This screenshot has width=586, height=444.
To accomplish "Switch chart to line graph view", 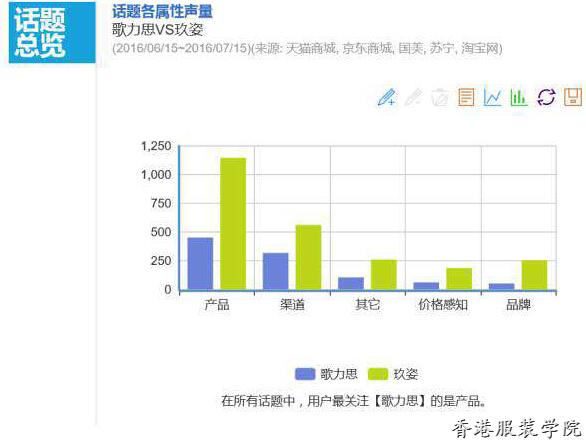I will point(492,97).
